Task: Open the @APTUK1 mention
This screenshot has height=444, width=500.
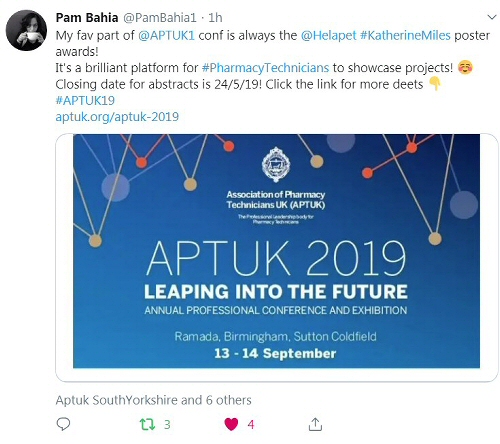Action: (166, 35)
